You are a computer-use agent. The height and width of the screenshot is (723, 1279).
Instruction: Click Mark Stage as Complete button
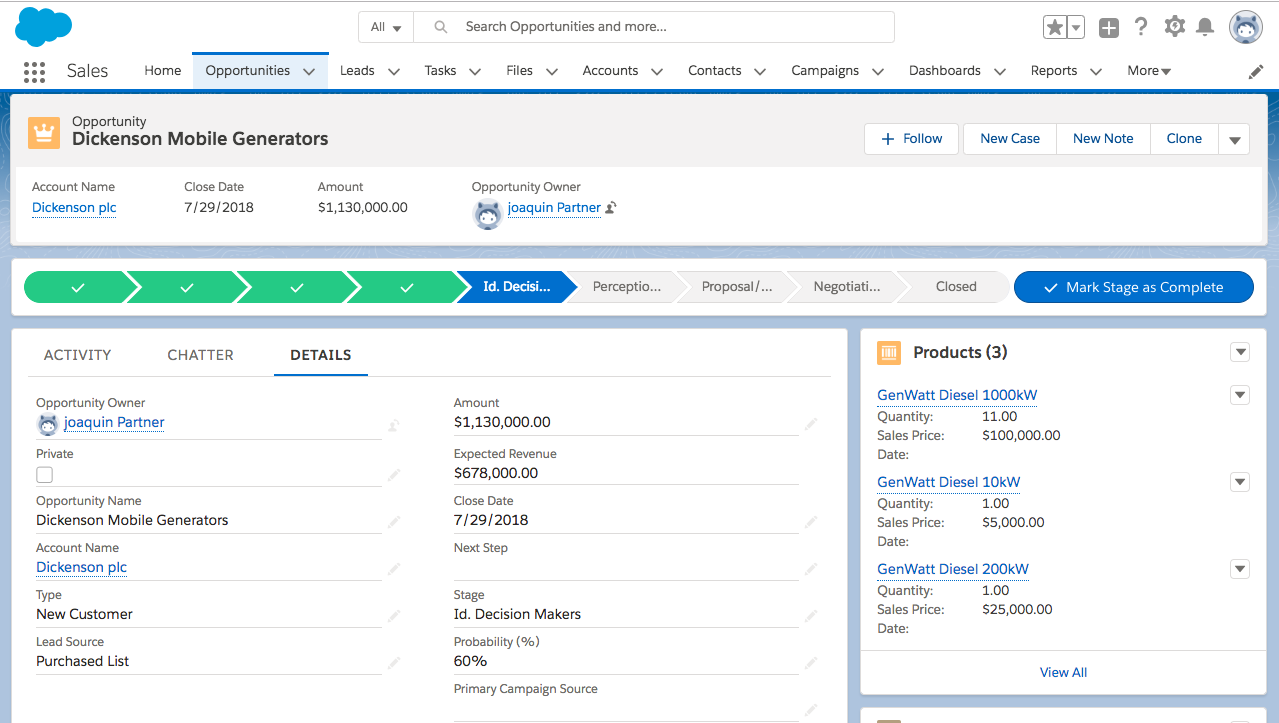1133,287
